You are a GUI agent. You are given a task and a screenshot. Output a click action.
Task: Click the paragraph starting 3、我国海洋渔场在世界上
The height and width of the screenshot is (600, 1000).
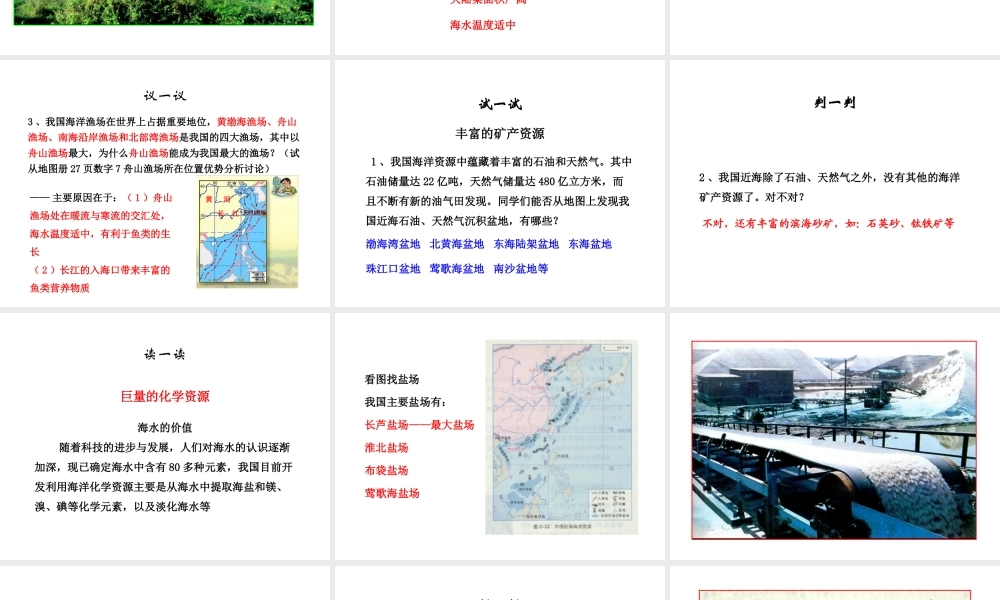[163, 145]
